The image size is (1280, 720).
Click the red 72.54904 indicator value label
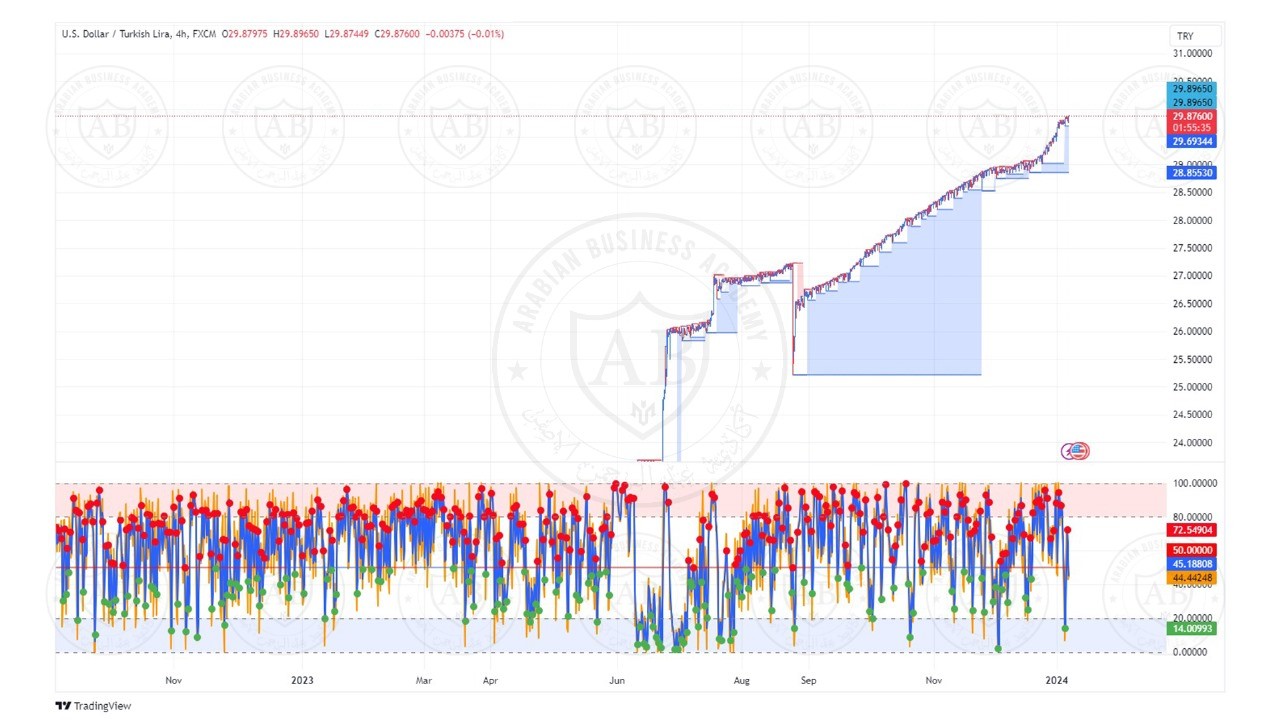click(x=1193, y=530)
